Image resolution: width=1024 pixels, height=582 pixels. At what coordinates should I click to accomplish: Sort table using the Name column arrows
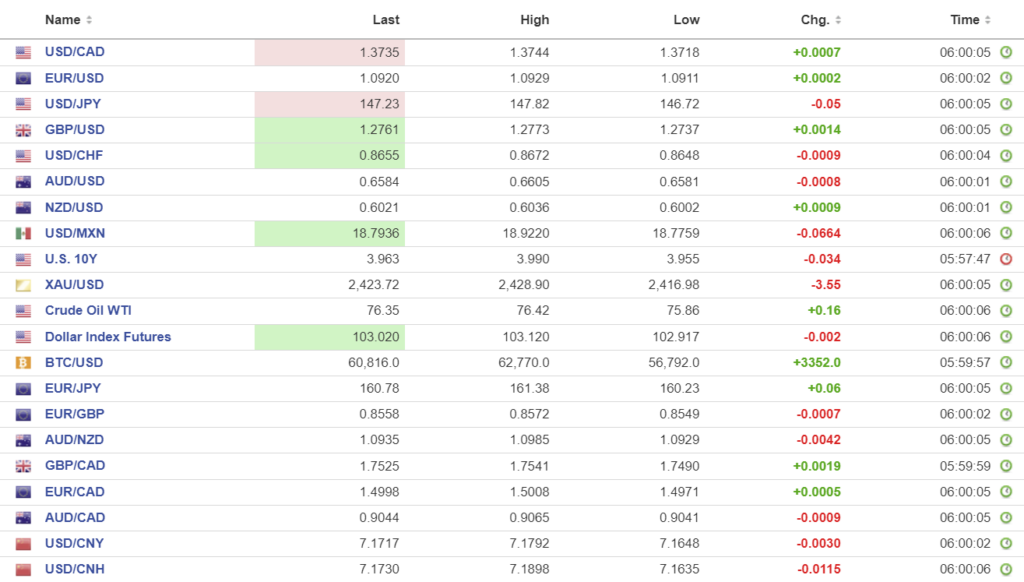coord(89,20)
